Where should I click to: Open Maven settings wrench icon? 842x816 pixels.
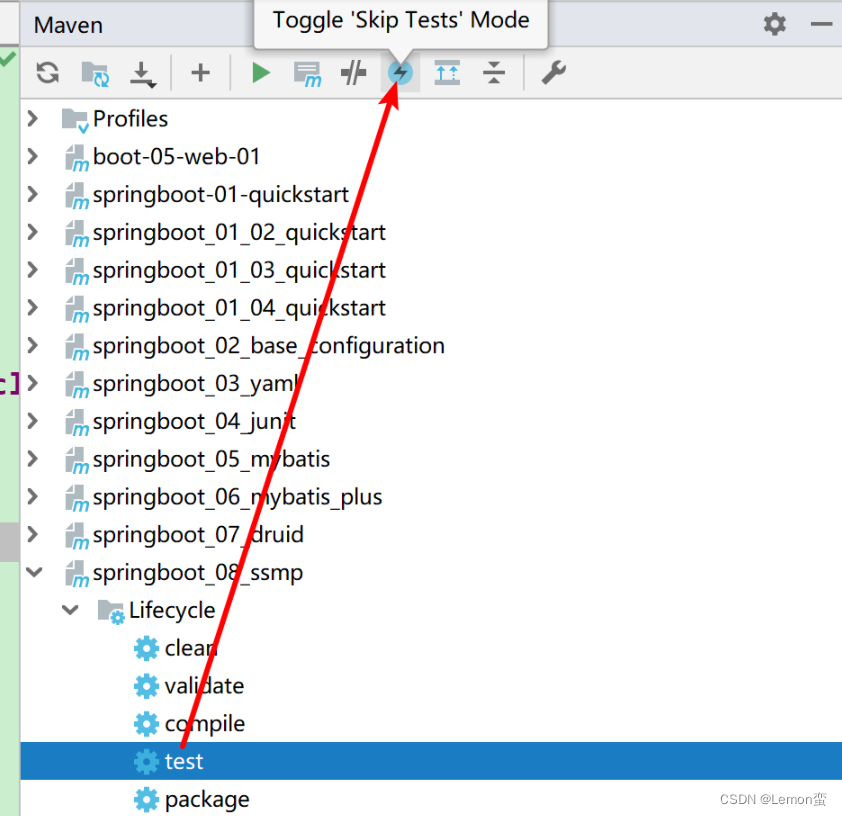point(553,72)
